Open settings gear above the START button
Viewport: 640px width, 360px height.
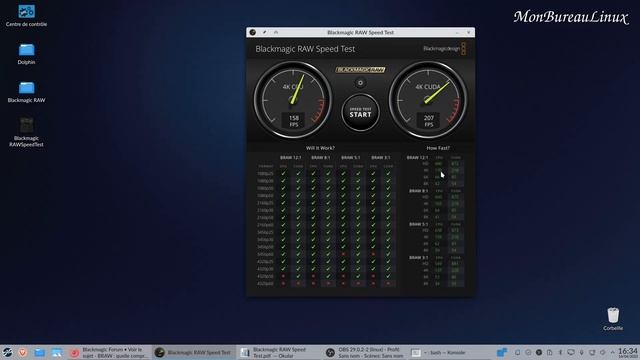tap(360, 83)
